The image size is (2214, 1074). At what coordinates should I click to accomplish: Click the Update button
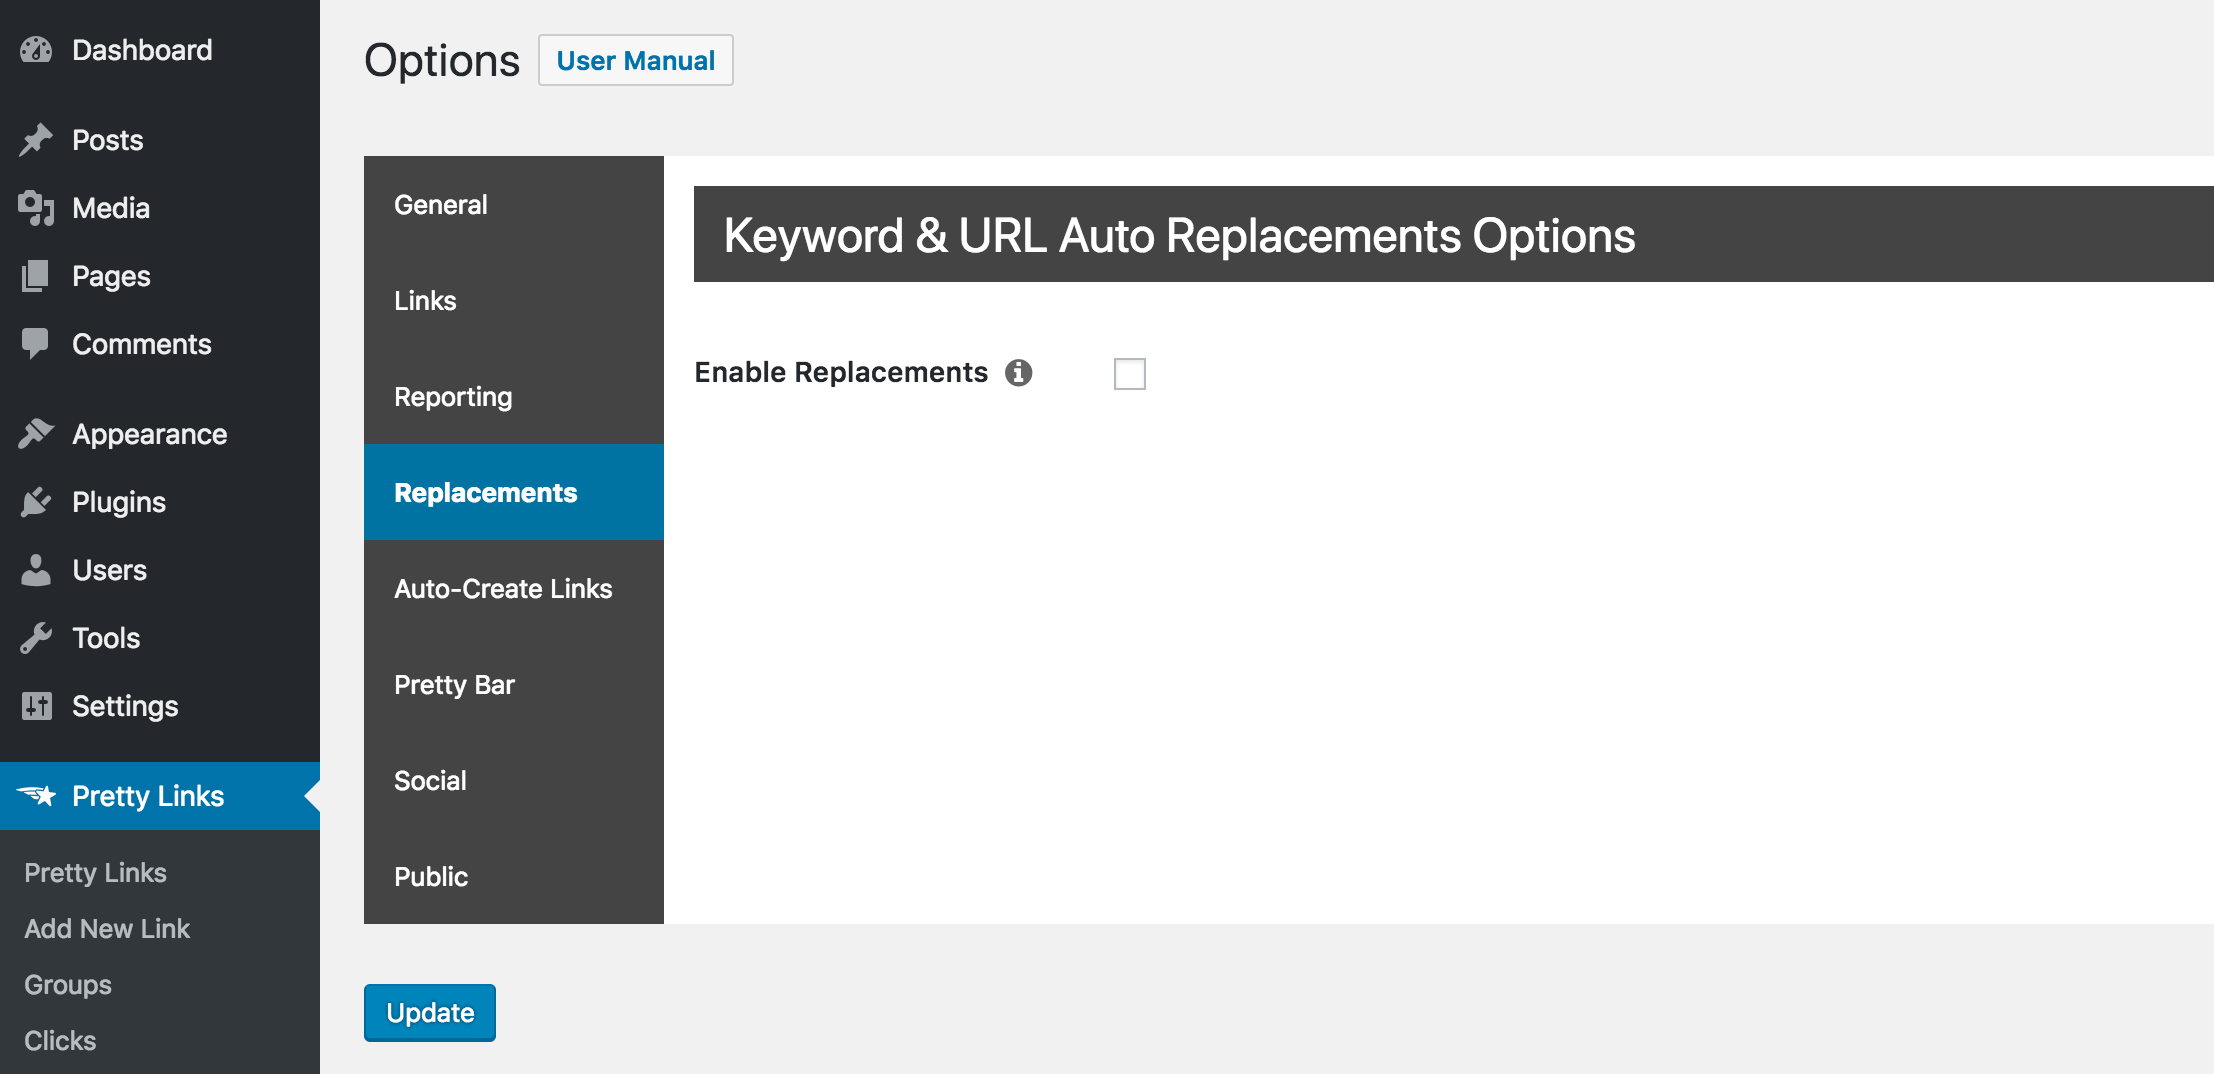(429, 1012)
